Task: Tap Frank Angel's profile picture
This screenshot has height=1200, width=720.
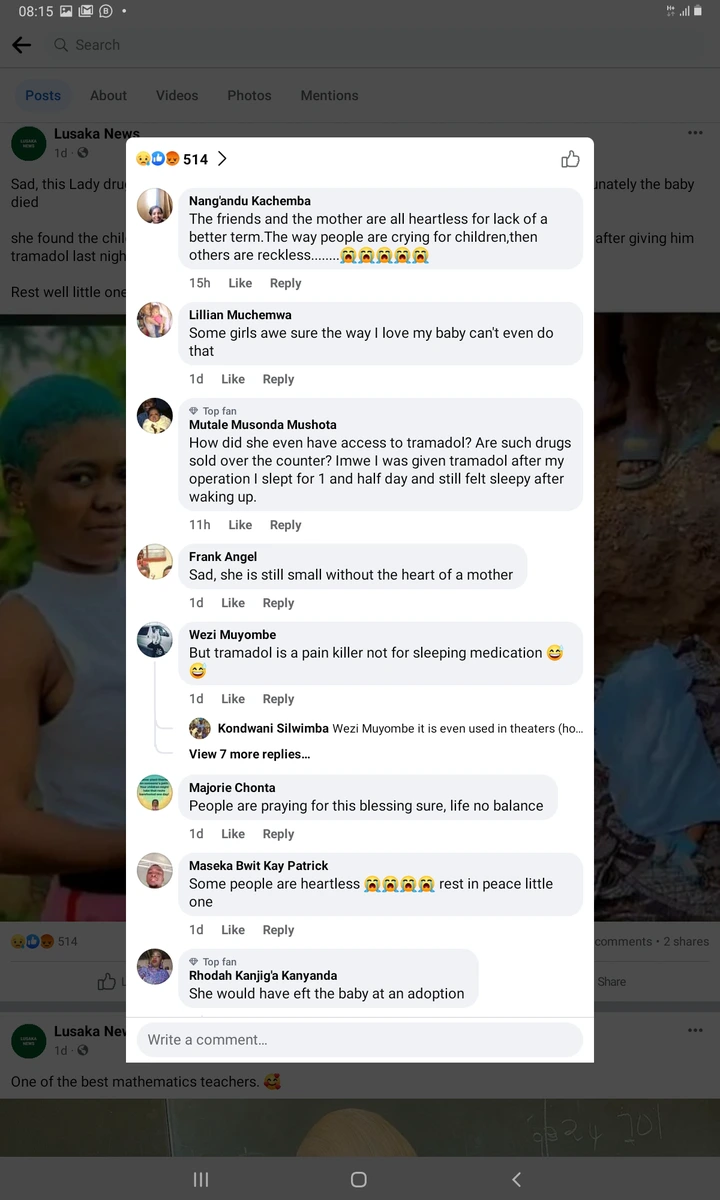Action: [155, 561]
